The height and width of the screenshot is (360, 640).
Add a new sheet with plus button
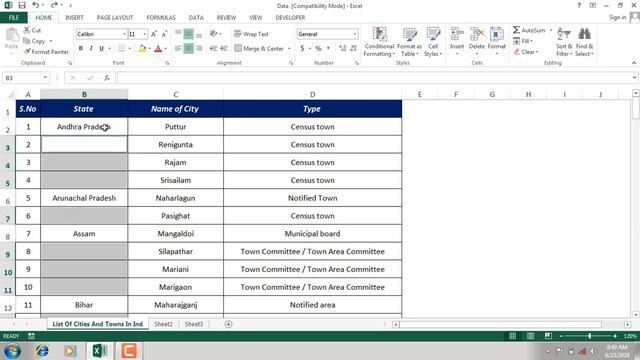(229, 324)
